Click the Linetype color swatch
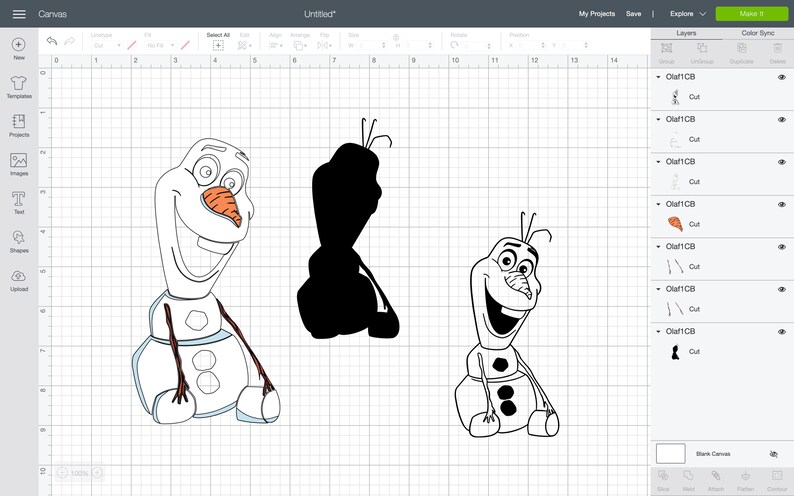This screenshot has height=496, width=794. click(x=132, y=46)
